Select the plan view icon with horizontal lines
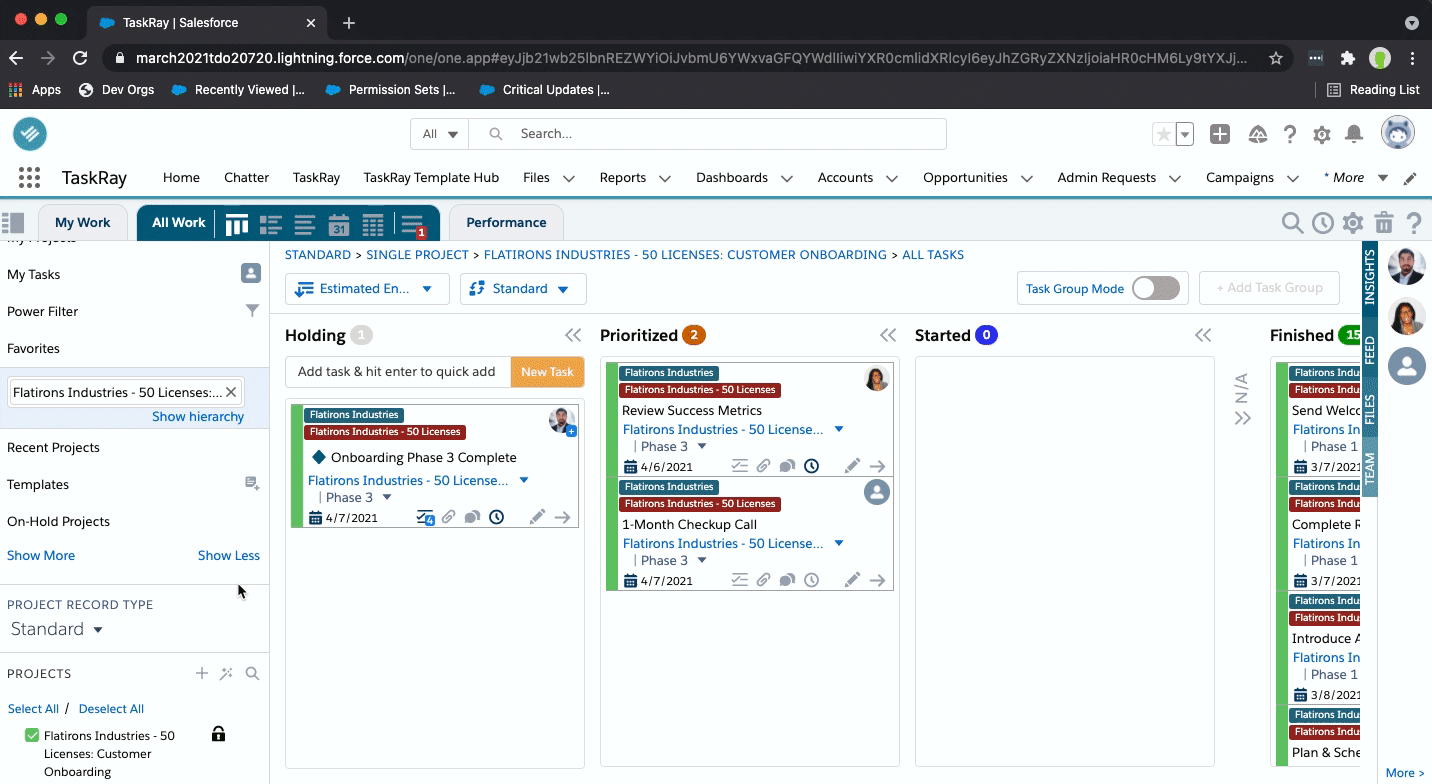Image resolution: width=1432 pixels, height=784 pixels. tap(304, 223)
